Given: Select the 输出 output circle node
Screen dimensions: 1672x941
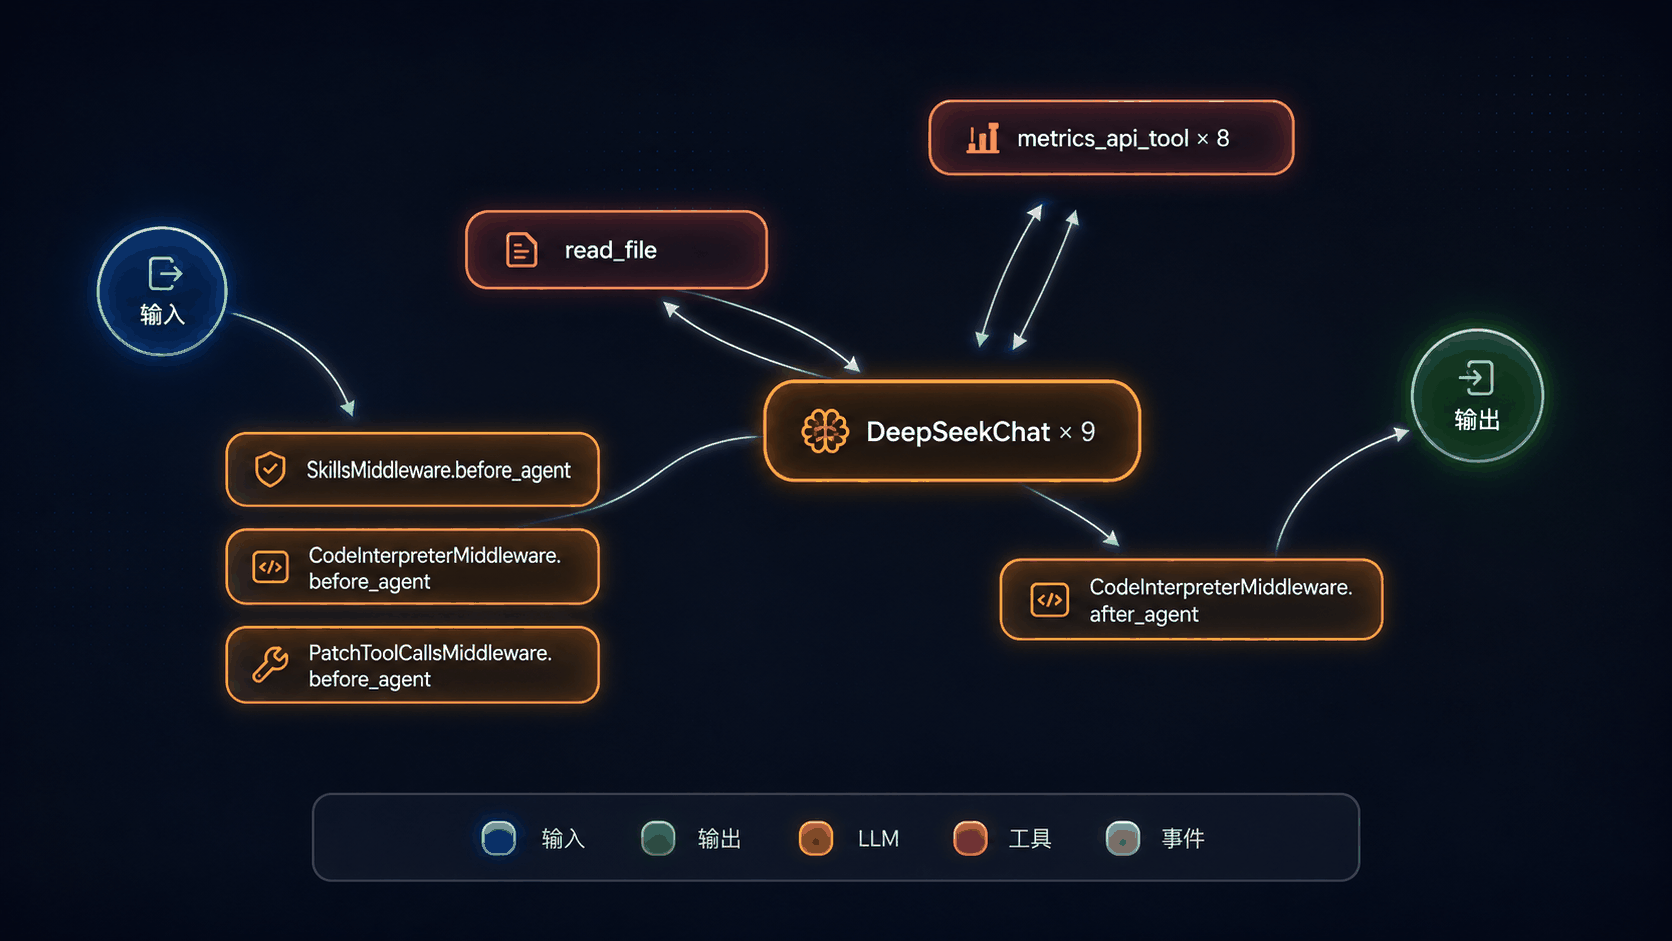Looking at the screenshot, I should (1477, 396).
